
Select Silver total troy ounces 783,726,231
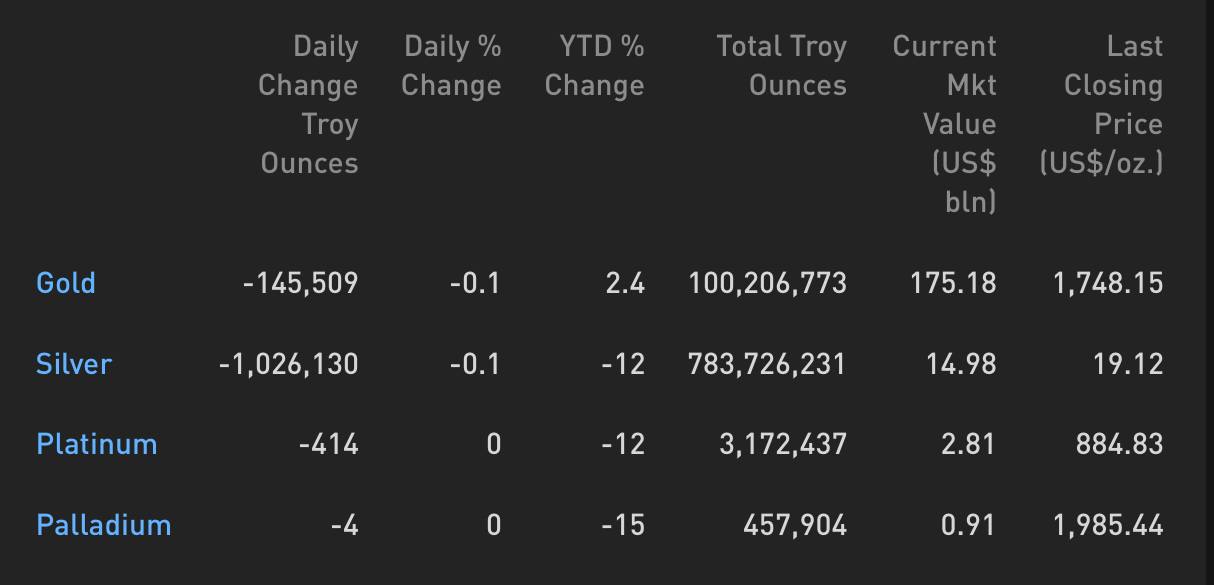click(x=767, y=364)
